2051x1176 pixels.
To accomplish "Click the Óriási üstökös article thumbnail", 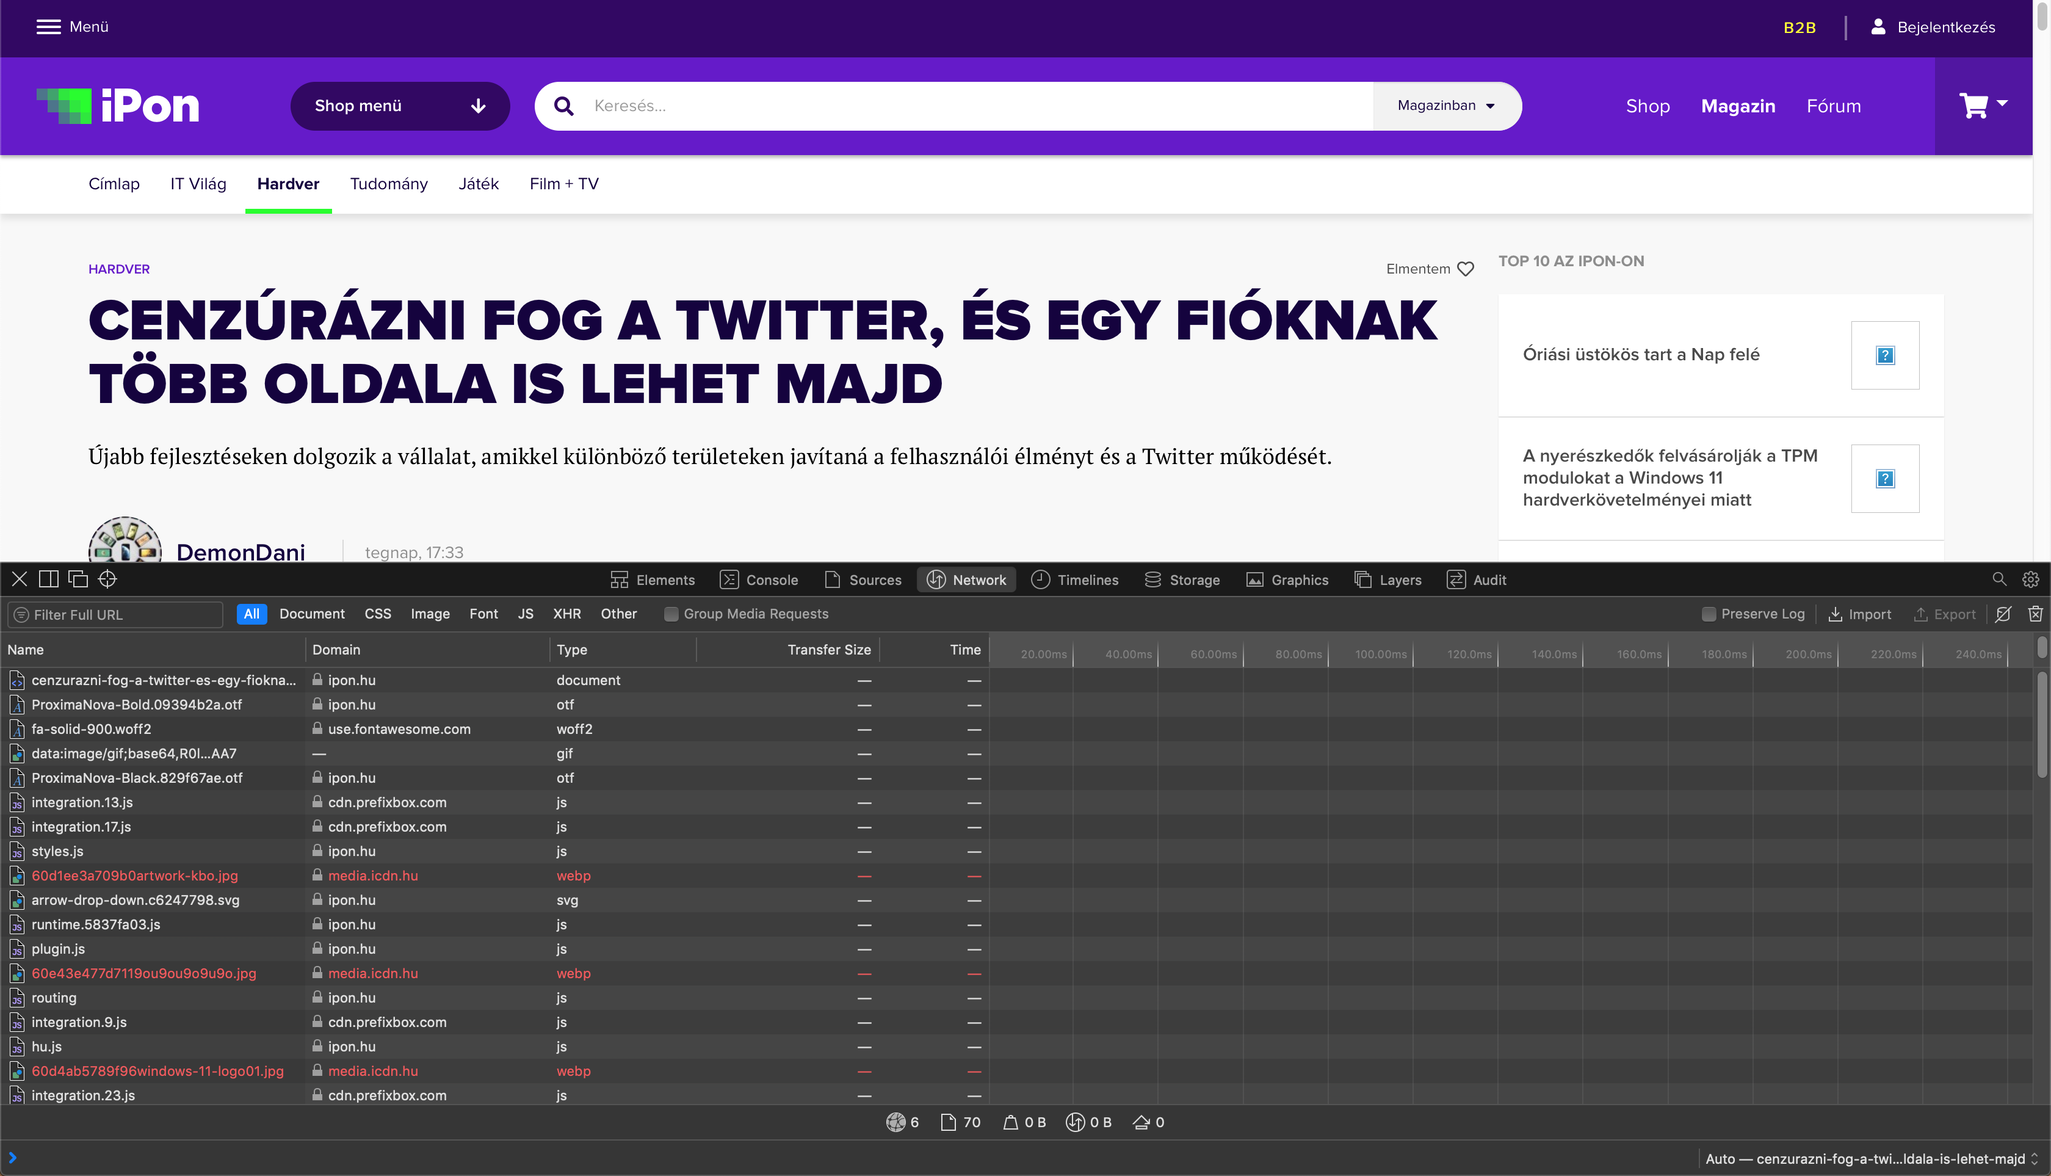I will point(1885,355).
